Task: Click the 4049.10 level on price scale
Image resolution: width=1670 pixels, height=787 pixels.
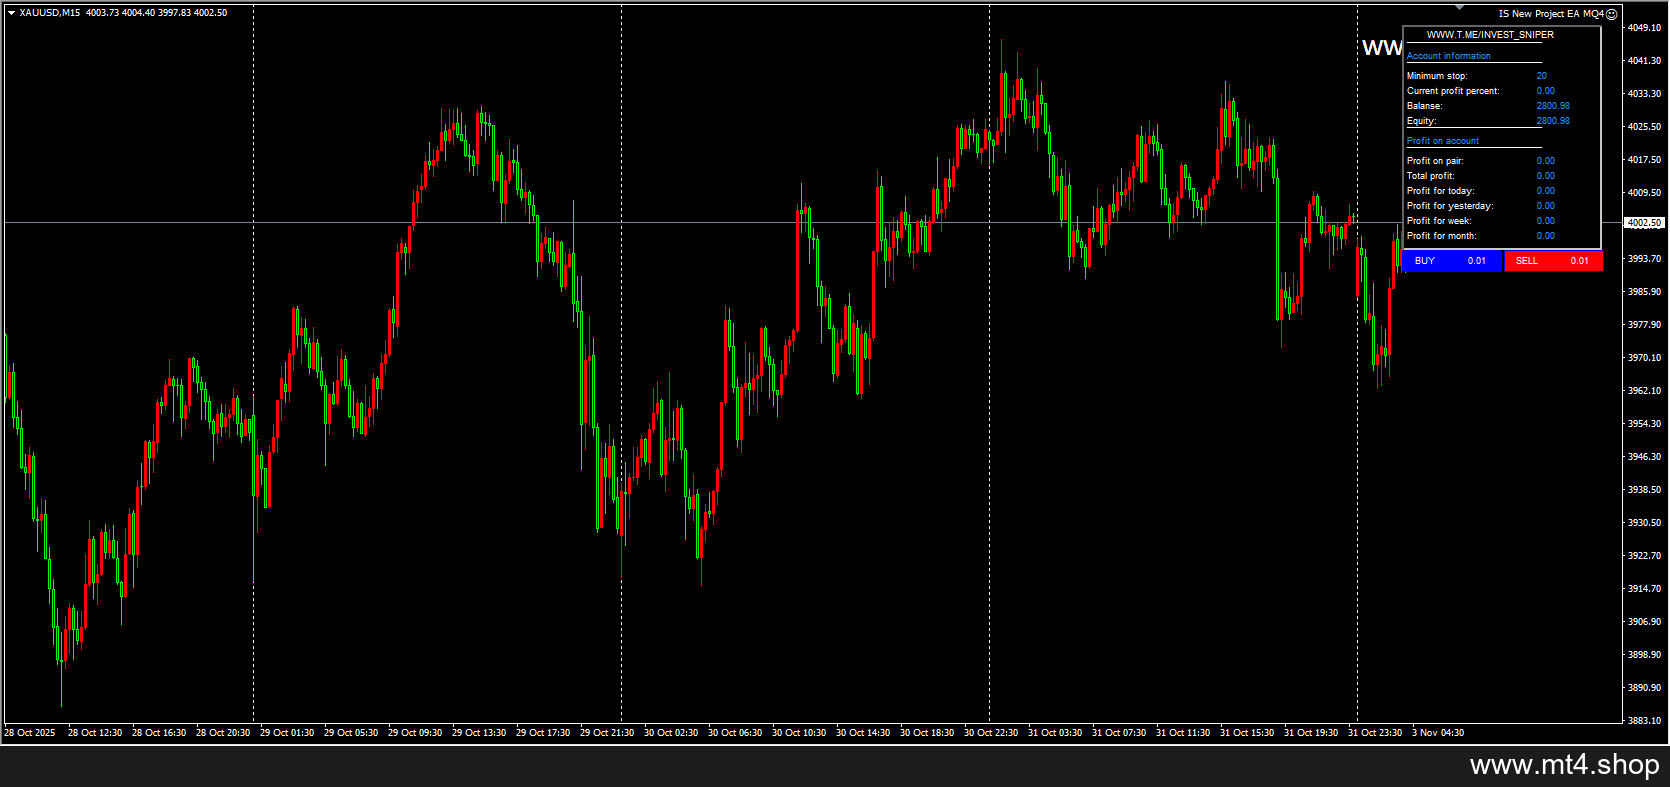Action: [1644, 28]
